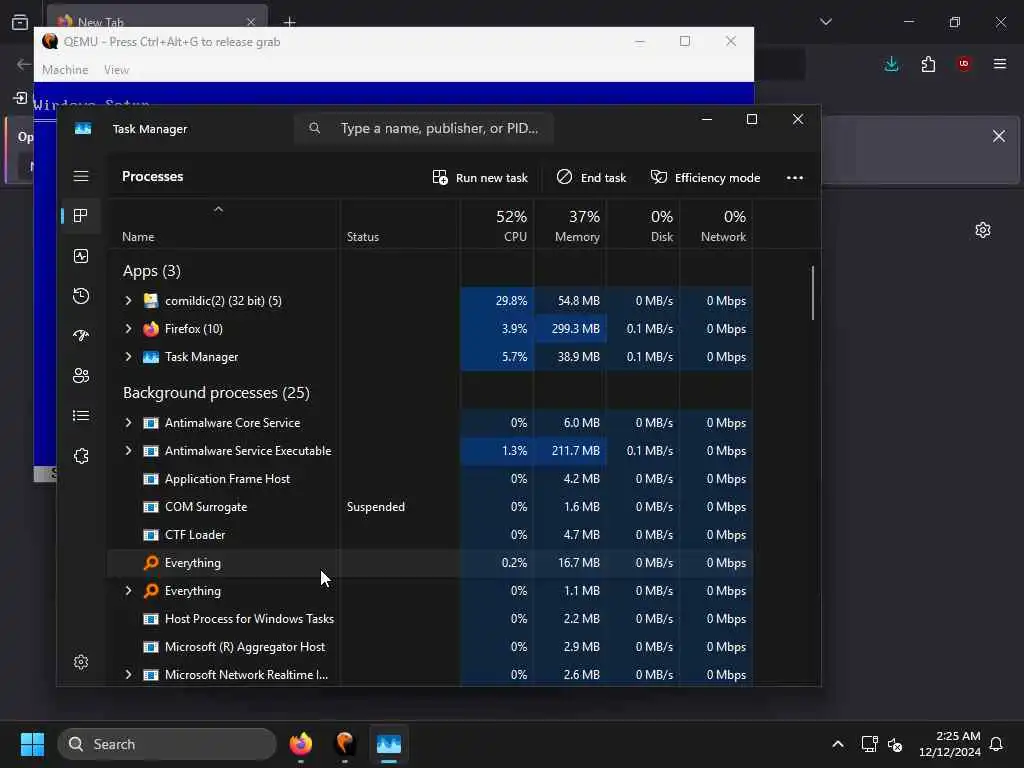
Task: Open the new tab page settings gear
Action: (983, 230)
